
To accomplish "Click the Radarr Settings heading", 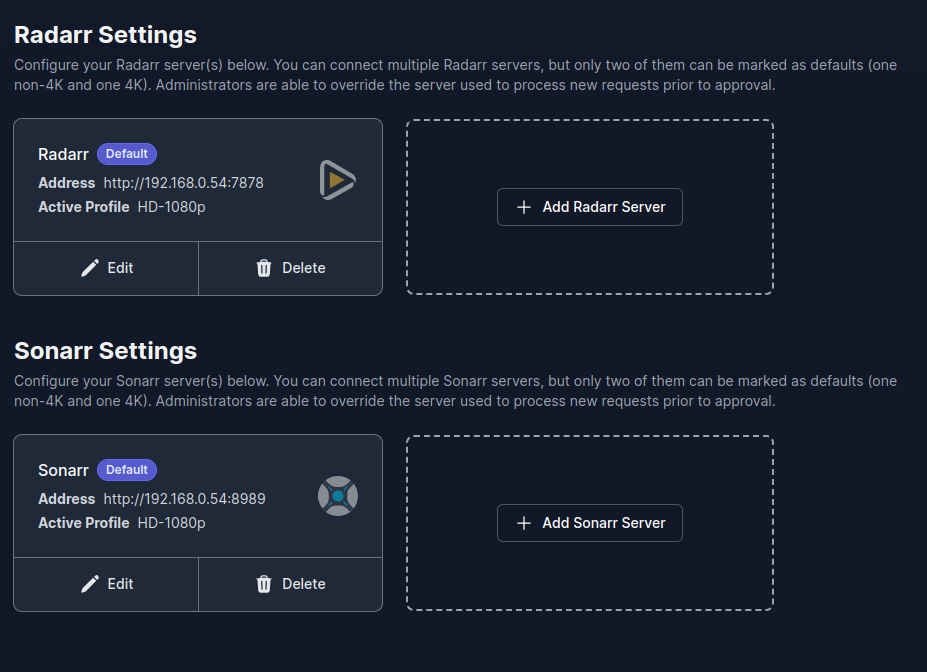I will [x=105, y=35].
